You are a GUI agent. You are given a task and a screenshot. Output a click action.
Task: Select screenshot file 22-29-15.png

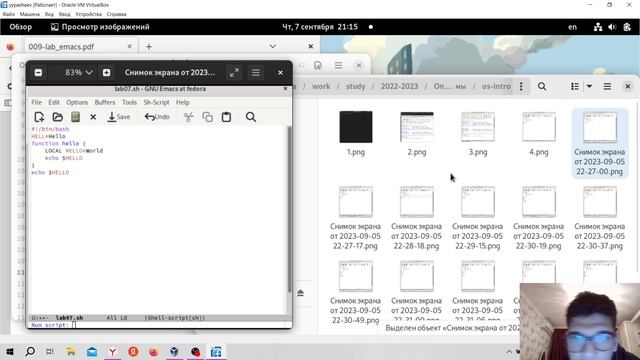(x=478, y=218)
